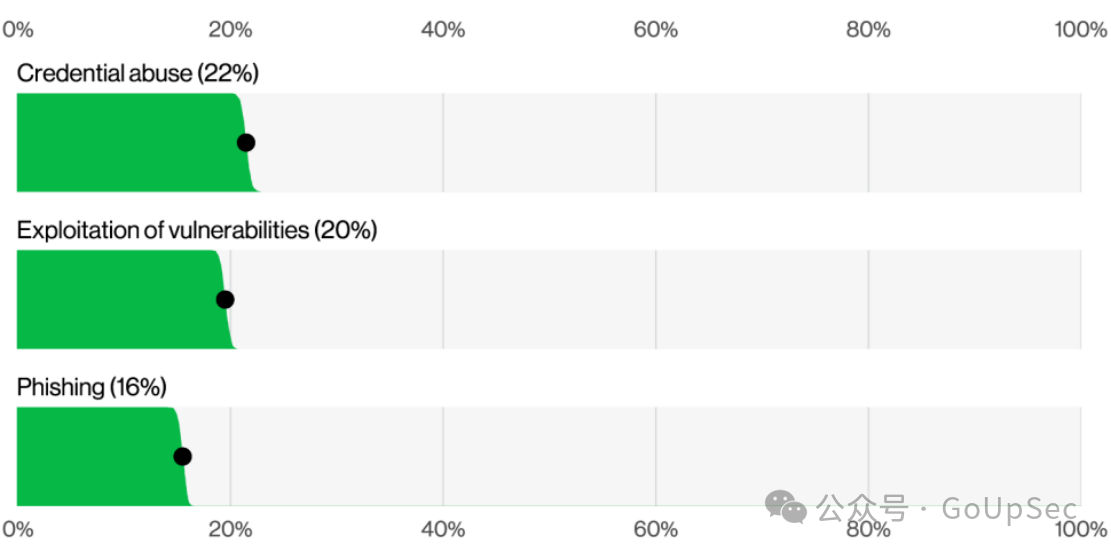Click the top axis 80% label
Screen dimensions: 1111x552
pos(868,30)
